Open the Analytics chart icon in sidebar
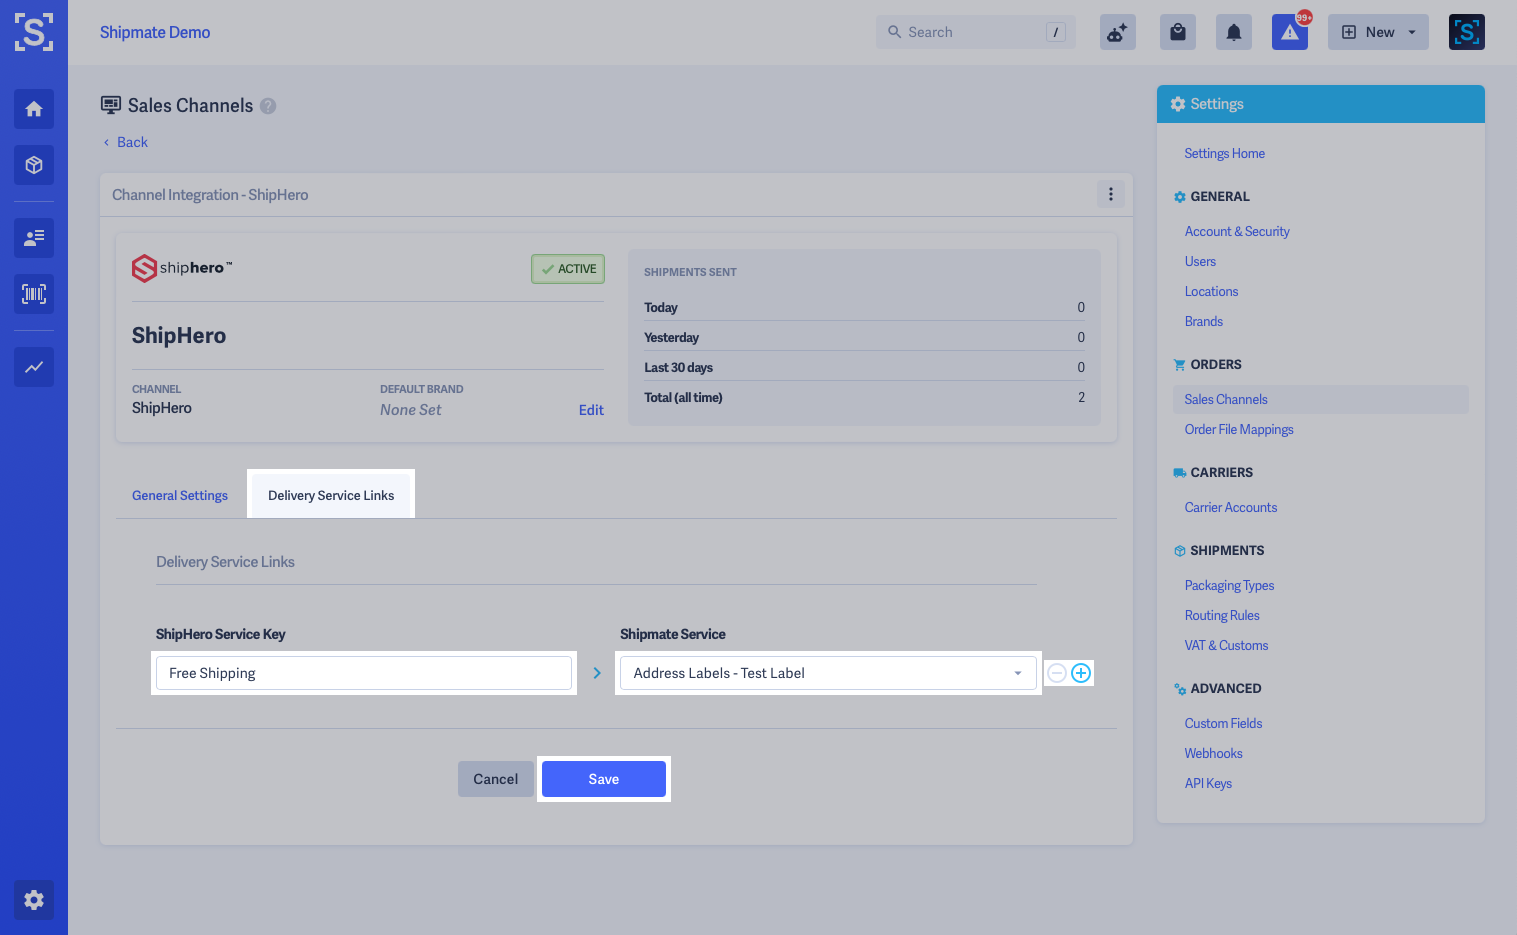Viewport: 1517px width, 935px height. click(34, 367)
